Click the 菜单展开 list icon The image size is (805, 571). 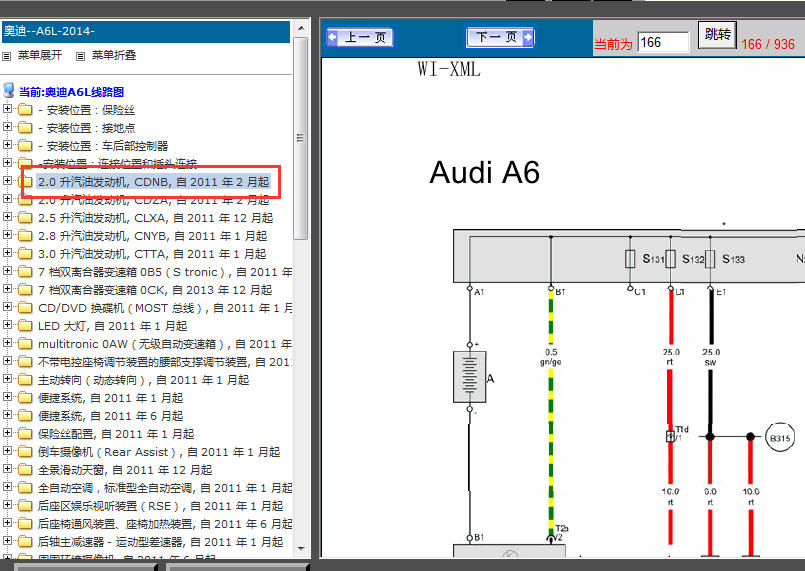point(7,56)
